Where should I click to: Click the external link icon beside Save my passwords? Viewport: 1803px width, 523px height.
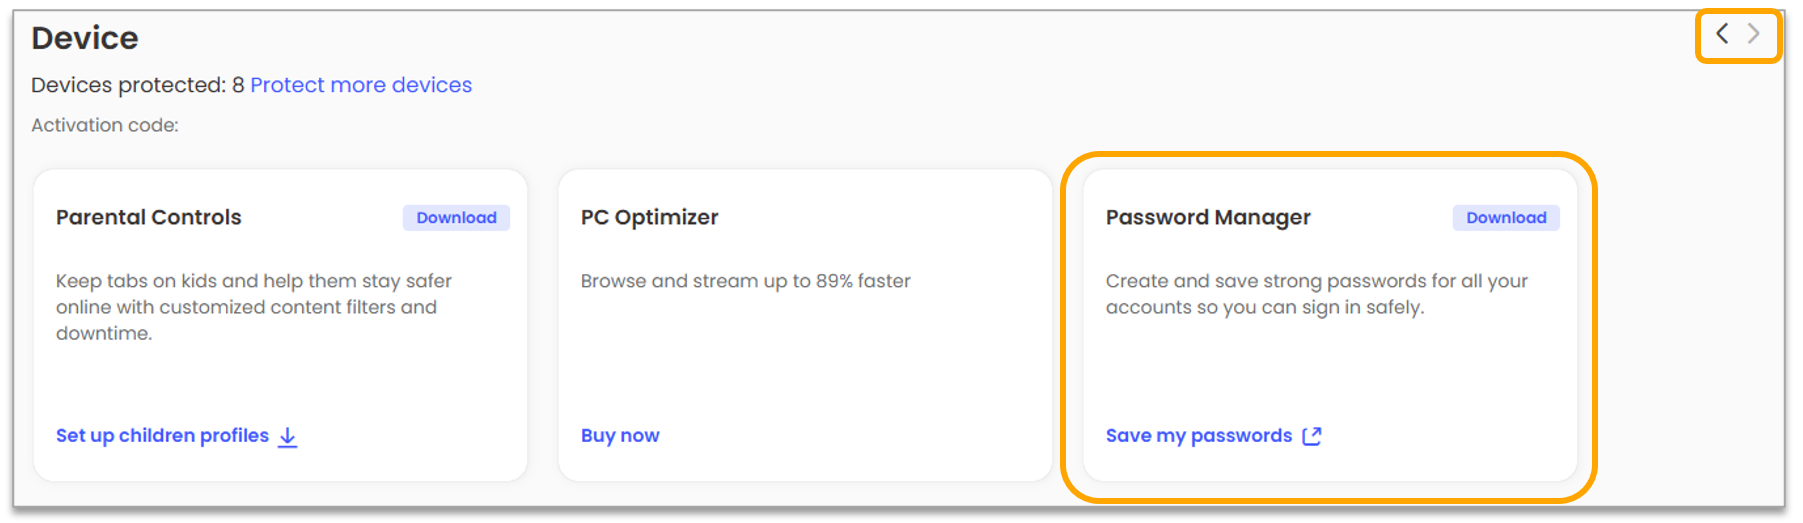(x=1312, y=436)
